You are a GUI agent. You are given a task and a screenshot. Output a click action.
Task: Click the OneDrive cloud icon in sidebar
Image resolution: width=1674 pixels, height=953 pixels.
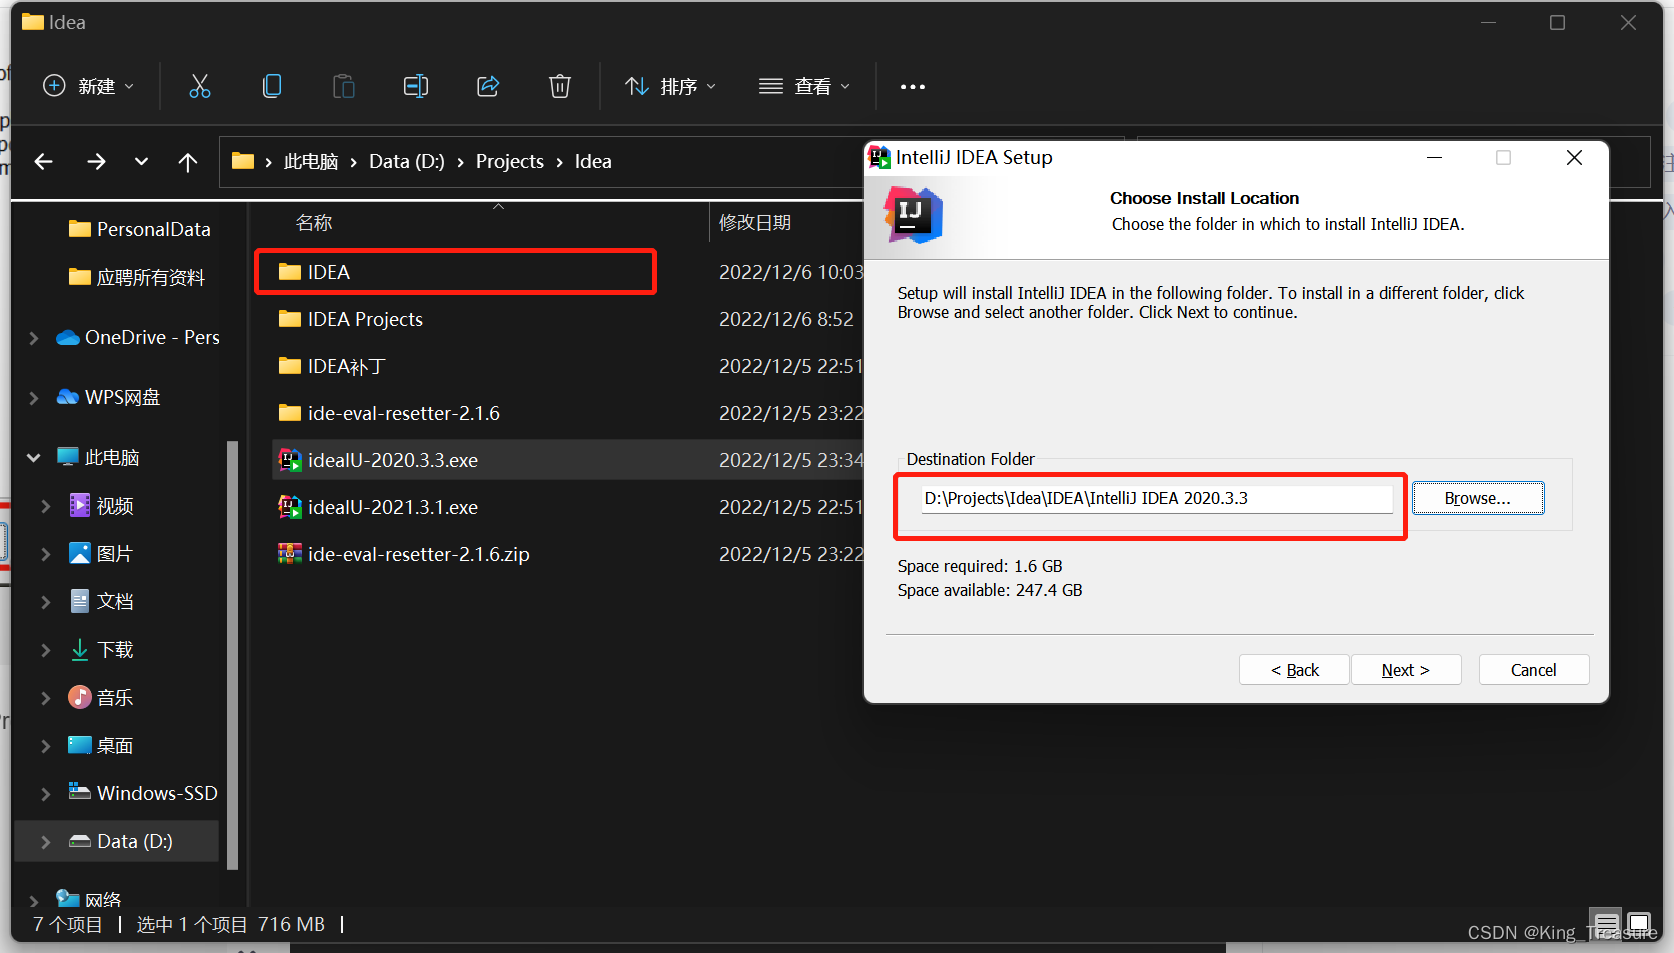coord(68,338)
